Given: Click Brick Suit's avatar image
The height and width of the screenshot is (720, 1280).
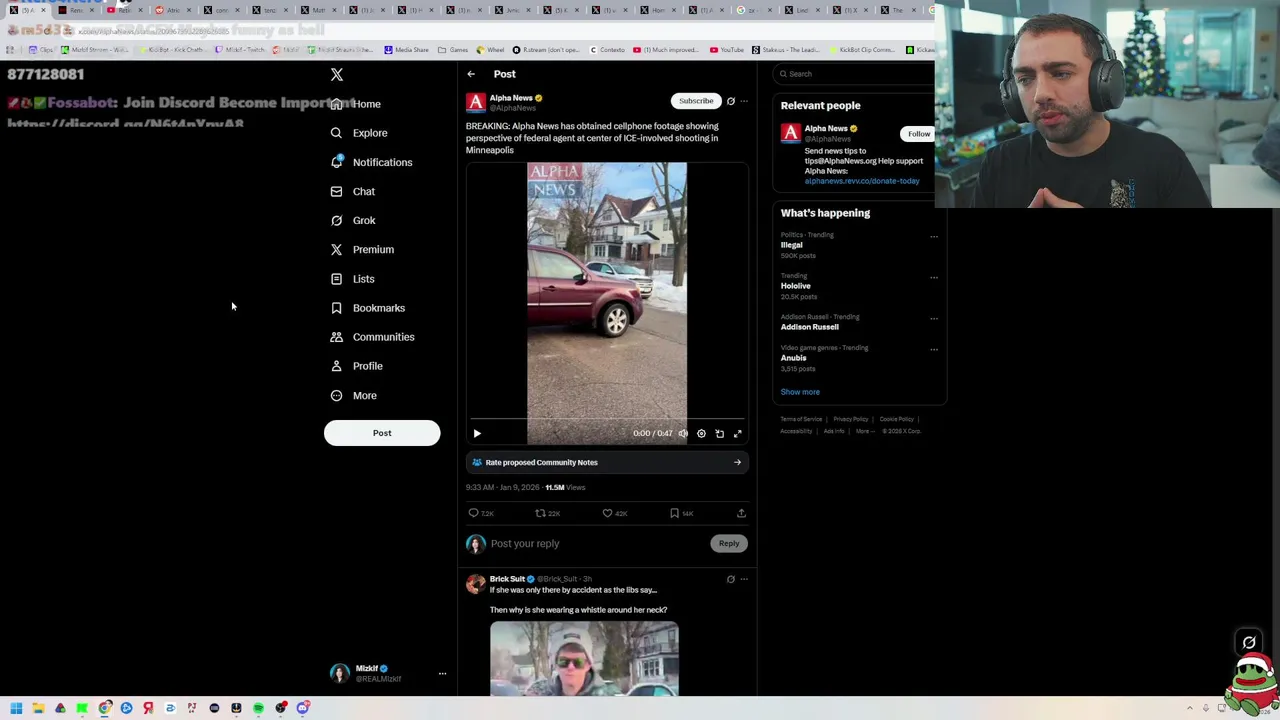Looking at the screenshot, I should tap(476, 583).
